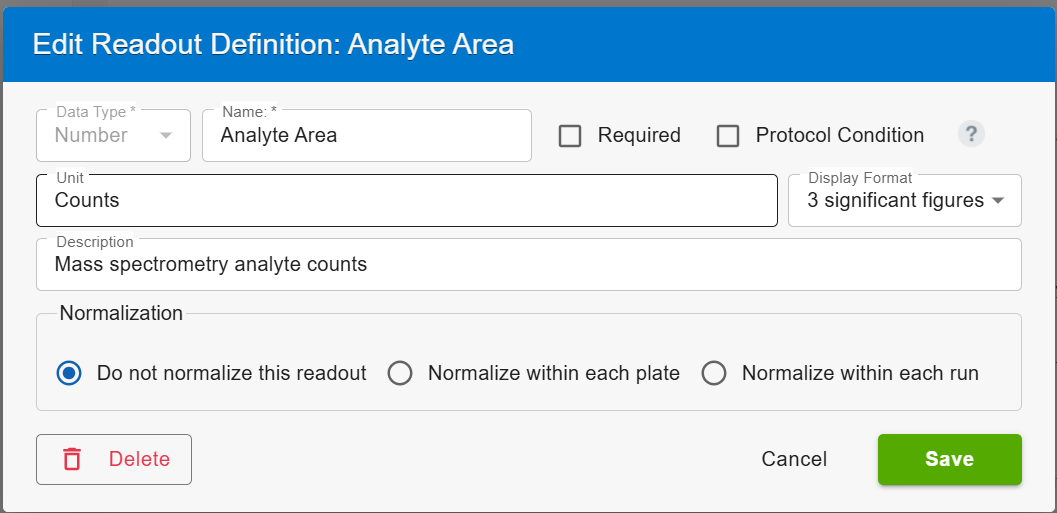Tick the Required checkbox

click(570, 135)
